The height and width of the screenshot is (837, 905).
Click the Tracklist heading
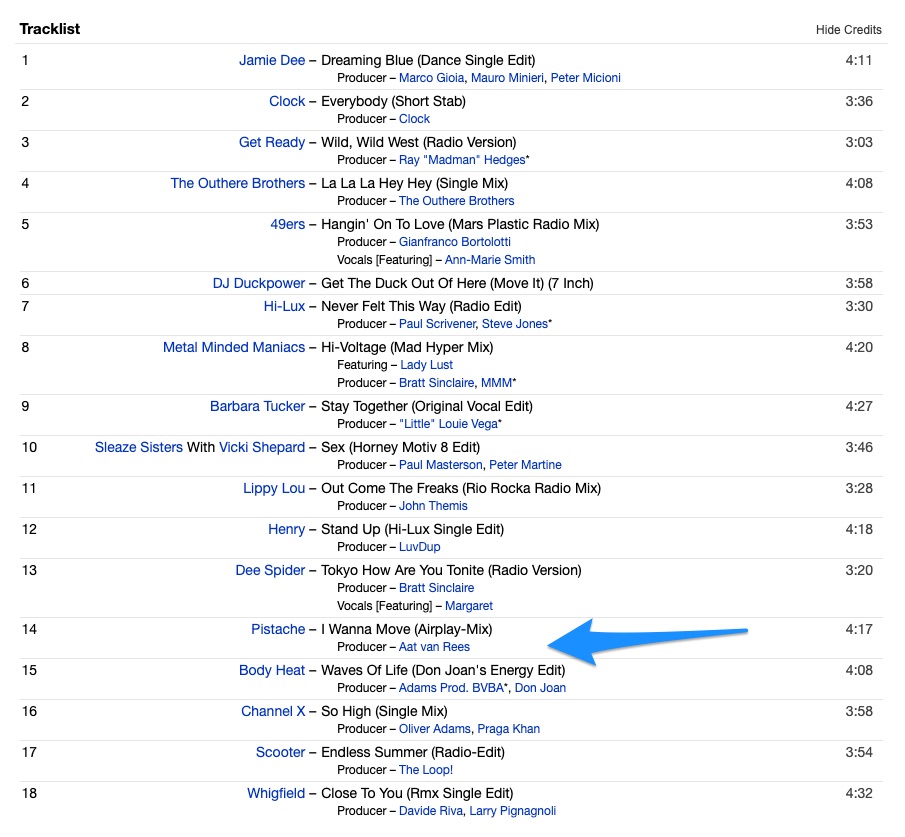click(x=50, y=29)
